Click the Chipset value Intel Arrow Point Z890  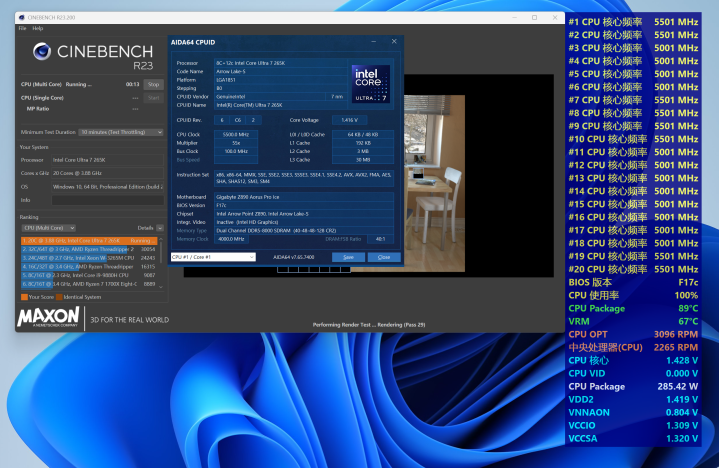tap(304, 214)
